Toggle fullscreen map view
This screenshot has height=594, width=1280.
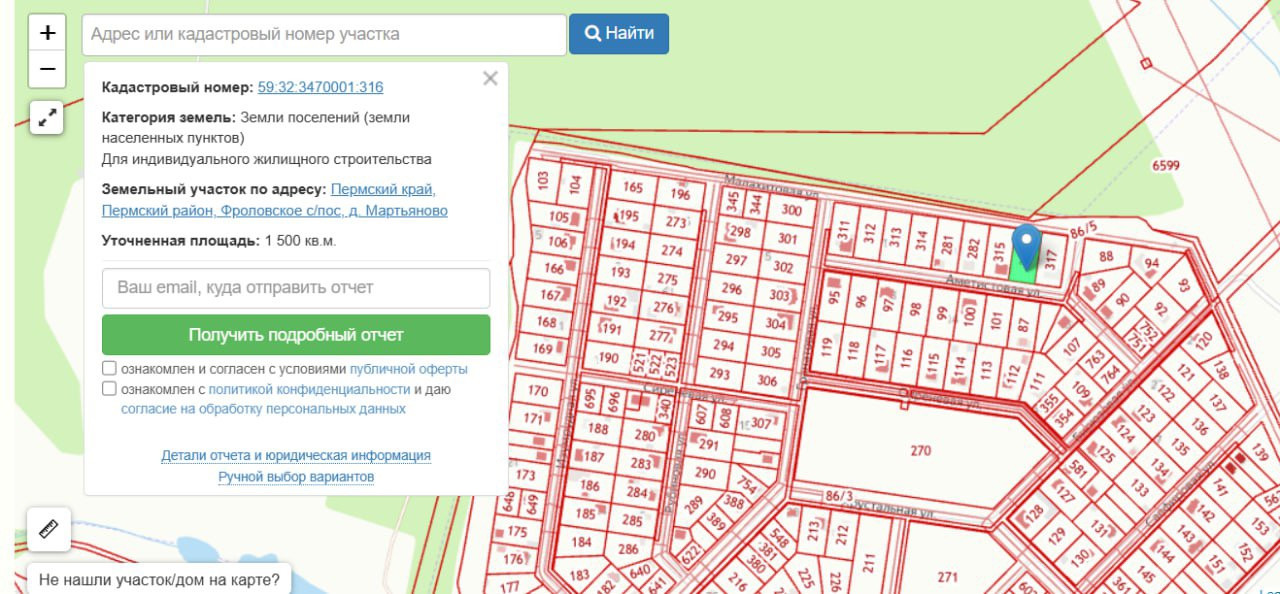[x=47, y=118]
